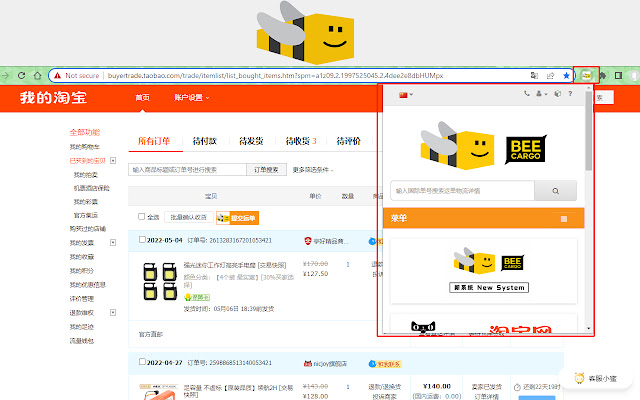Expand the 退款维权 sidebar section toggle
The width and height of the screenshot is (640, 400).
113,312
